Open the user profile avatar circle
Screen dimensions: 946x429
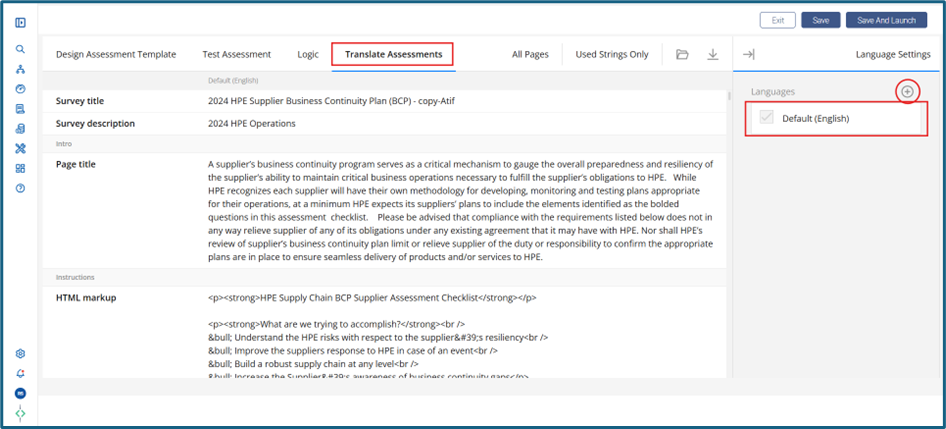click(20, 393)
